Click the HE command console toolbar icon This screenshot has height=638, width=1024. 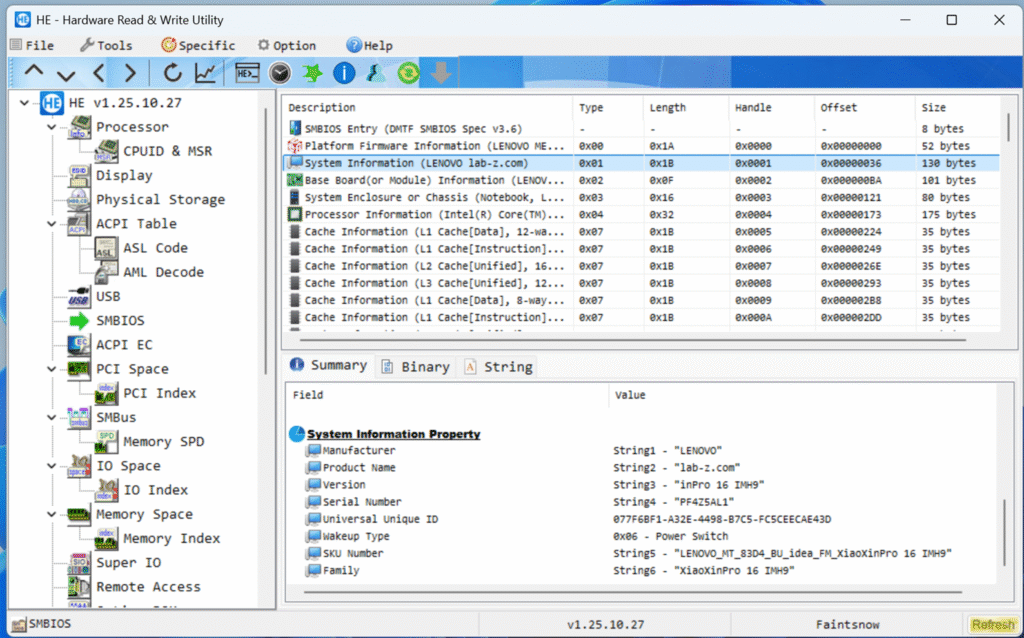click(247, 72)
